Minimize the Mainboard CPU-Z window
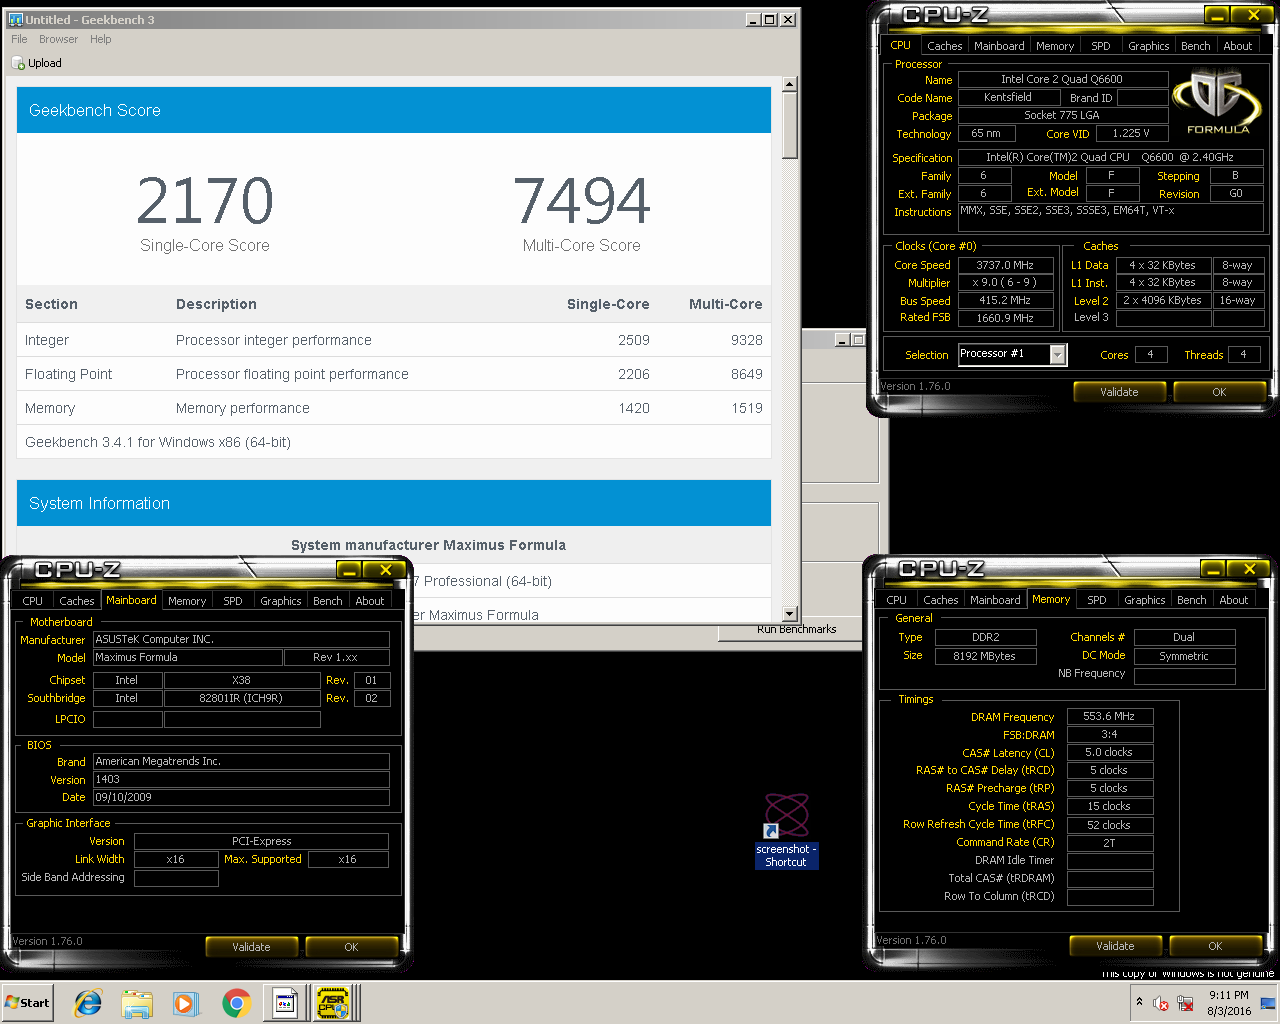 pyautogui.click(x=350, y=570)
